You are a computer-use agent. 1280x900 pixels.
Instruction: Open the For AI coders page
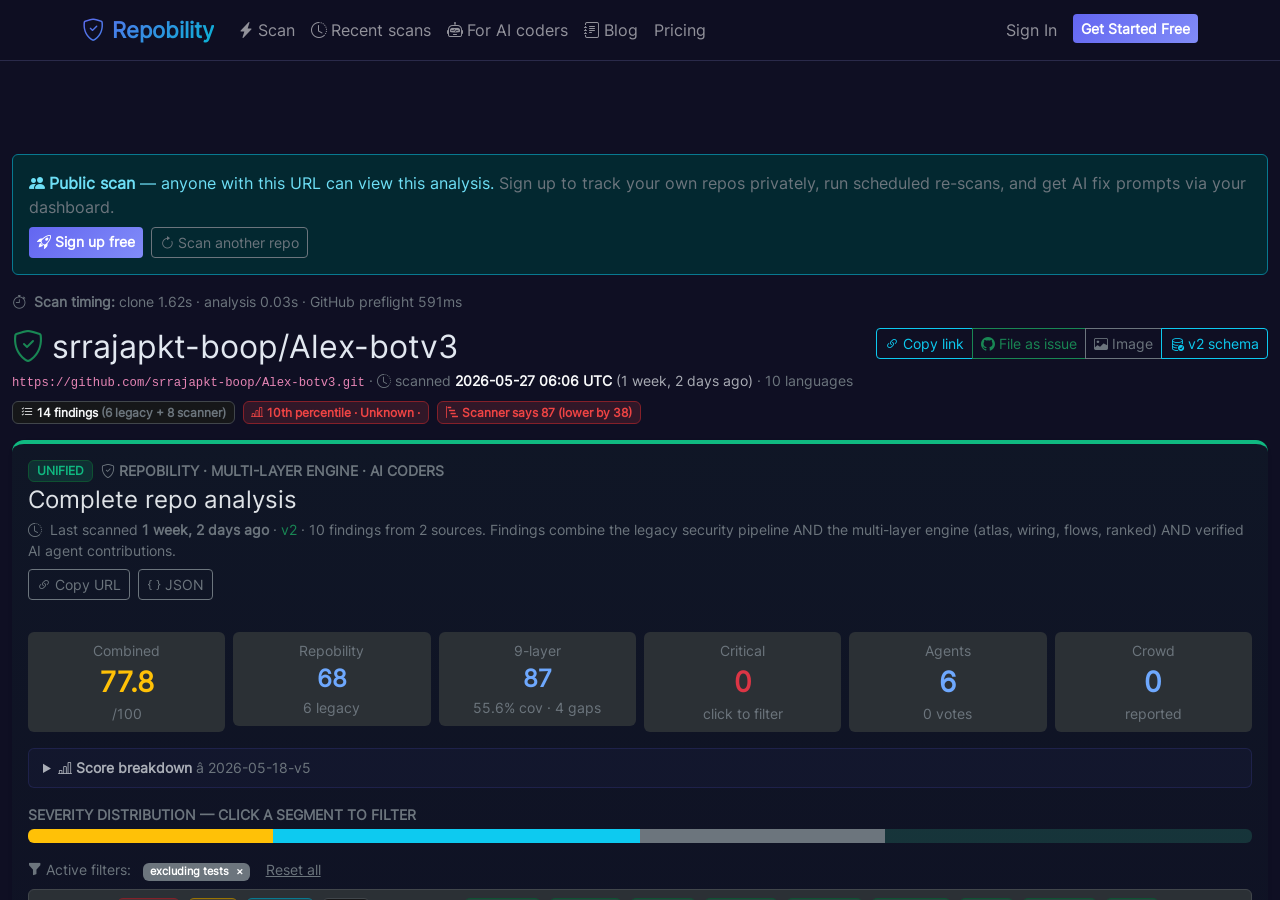[x=508, y=30]
